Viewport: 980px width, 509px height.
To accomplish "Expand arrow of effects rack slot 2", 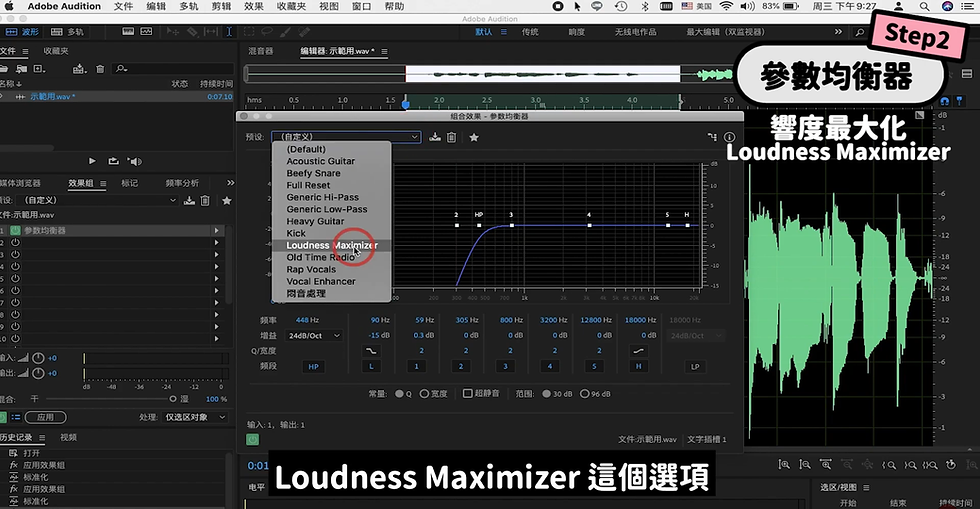I will point(217,243).
